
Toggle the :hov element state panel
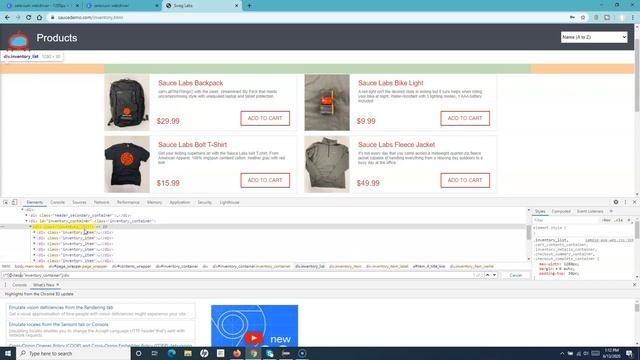click(x=607, y=220)
